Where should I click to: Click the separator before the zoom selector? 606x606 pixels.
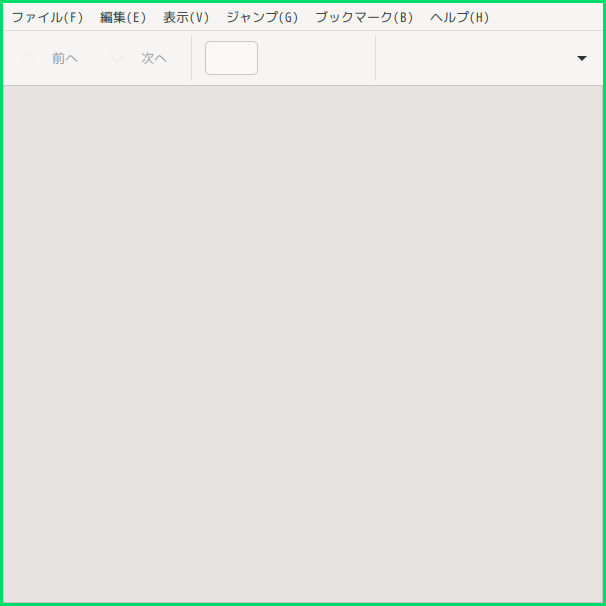[x=375, y=58]
